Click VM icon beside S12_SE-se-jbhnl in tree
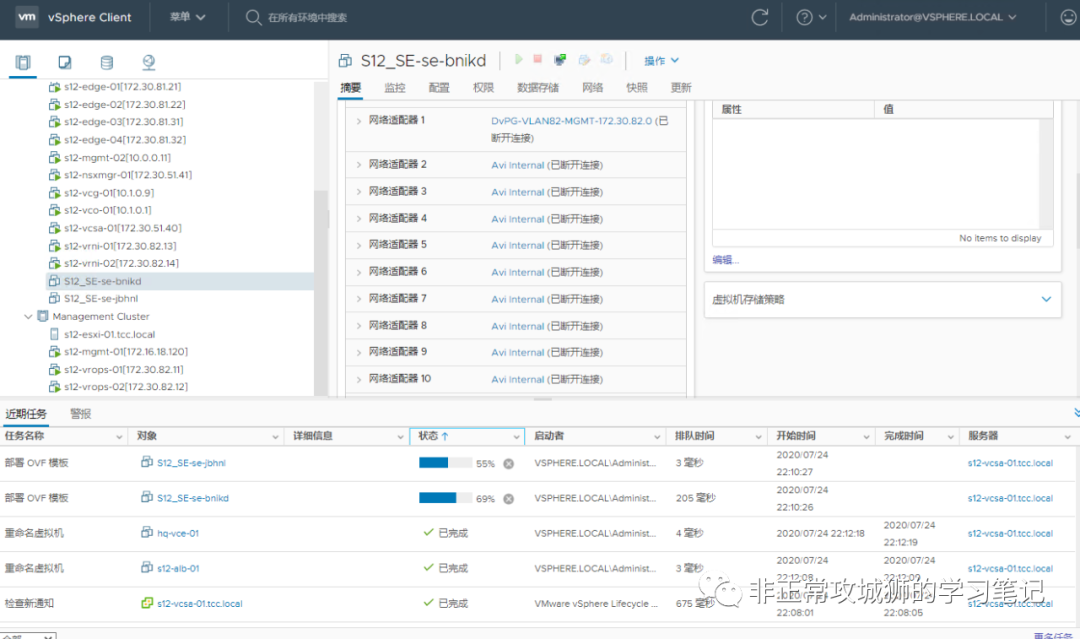The image size is (1080, 639). (54, 298)
